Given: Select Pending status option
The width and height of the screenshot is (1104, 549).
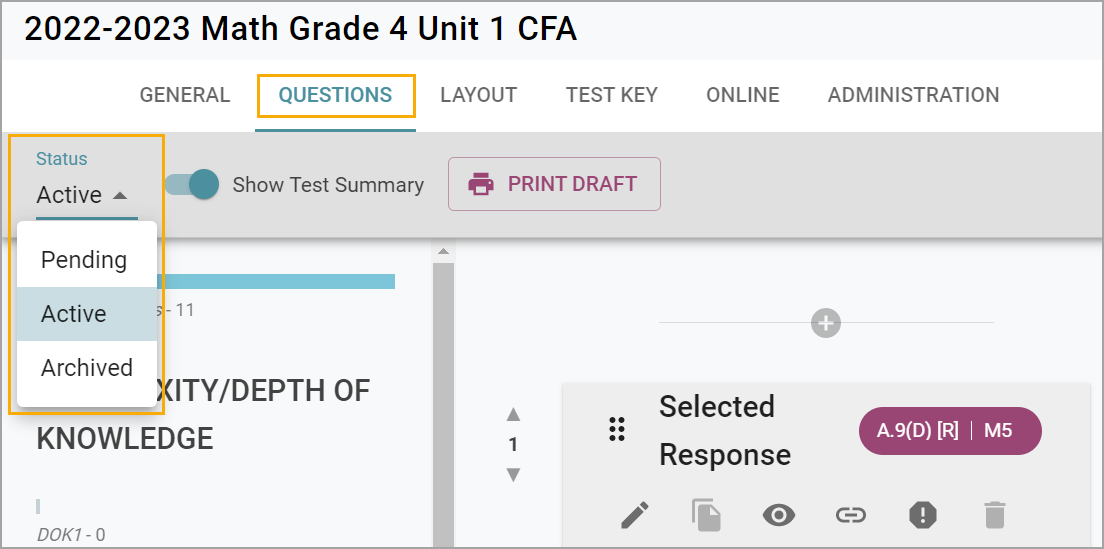Looking at the screenshot, I should tap(85, 260).
